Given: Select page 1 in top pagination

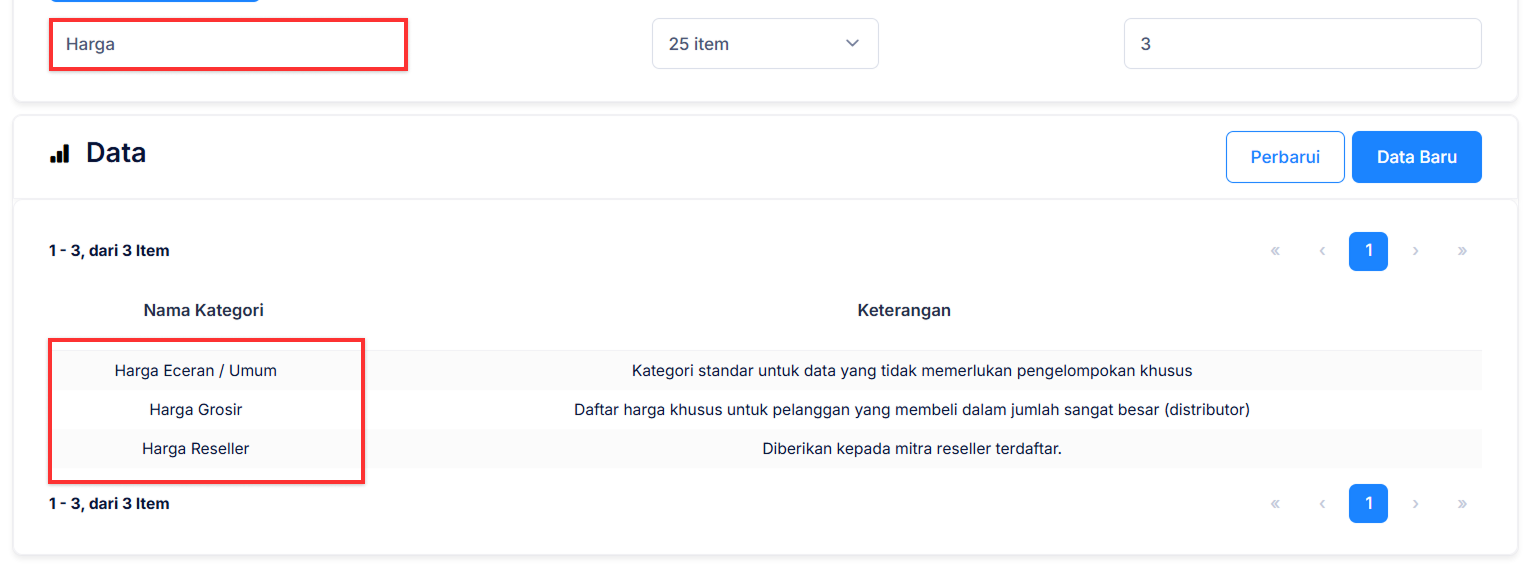Looking at the screenshot, I should (x=1368, y=251).
